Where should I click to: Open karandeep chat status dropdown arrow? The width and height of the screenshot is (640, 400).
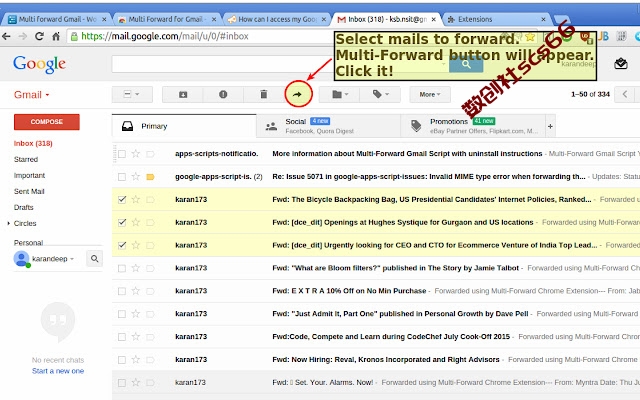(72, 259)
